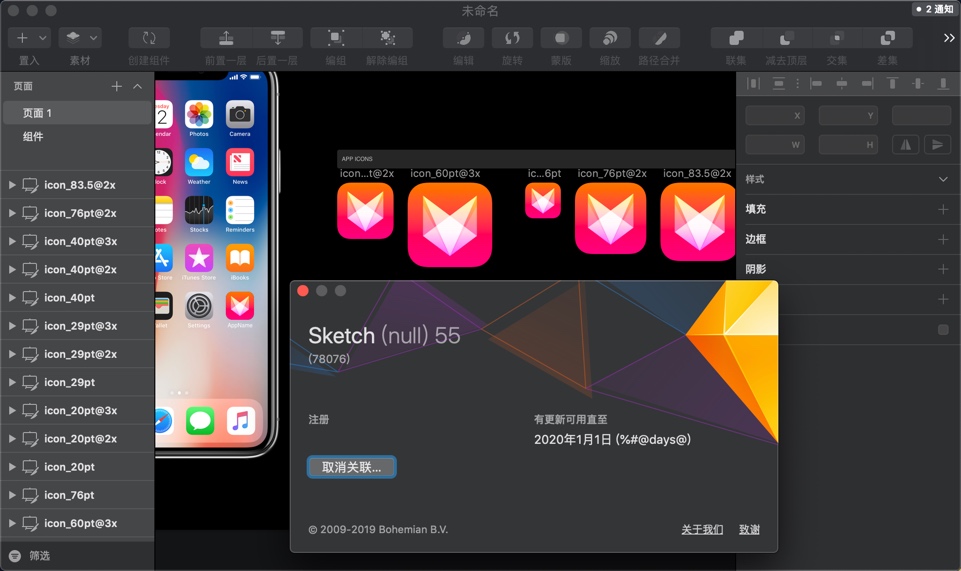Select the icon_76pt layer row

point(77,494)
